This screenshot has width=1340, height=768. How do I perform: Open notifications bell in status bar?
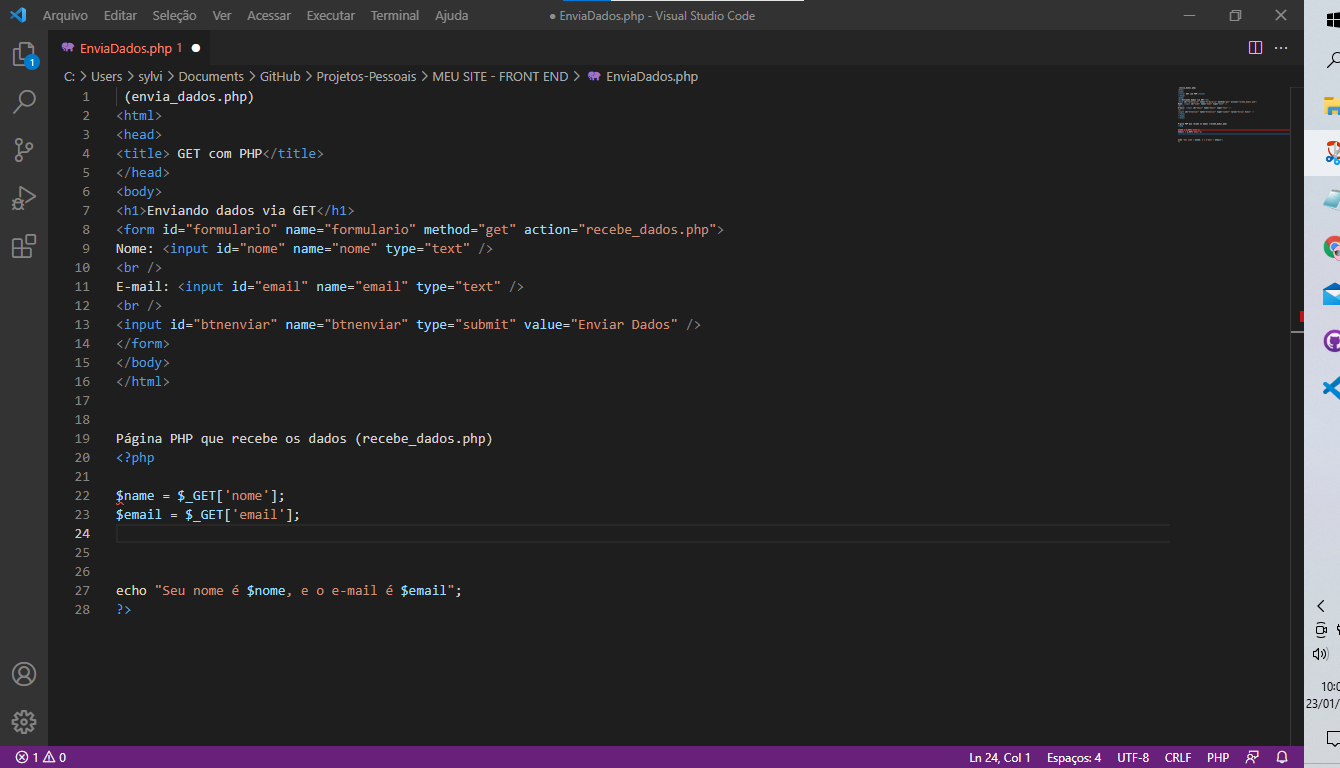(x=1281, y=757)
